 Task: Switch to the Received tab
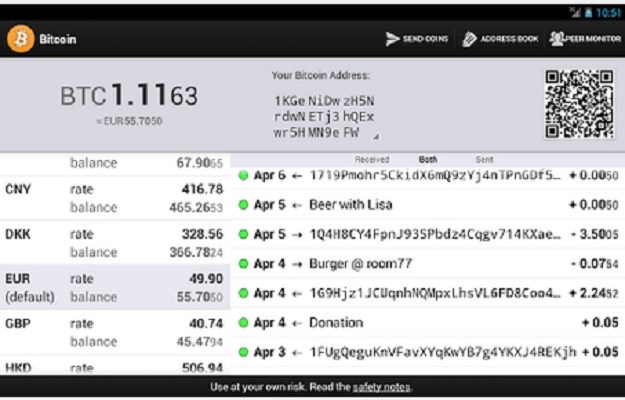(371, 160)
